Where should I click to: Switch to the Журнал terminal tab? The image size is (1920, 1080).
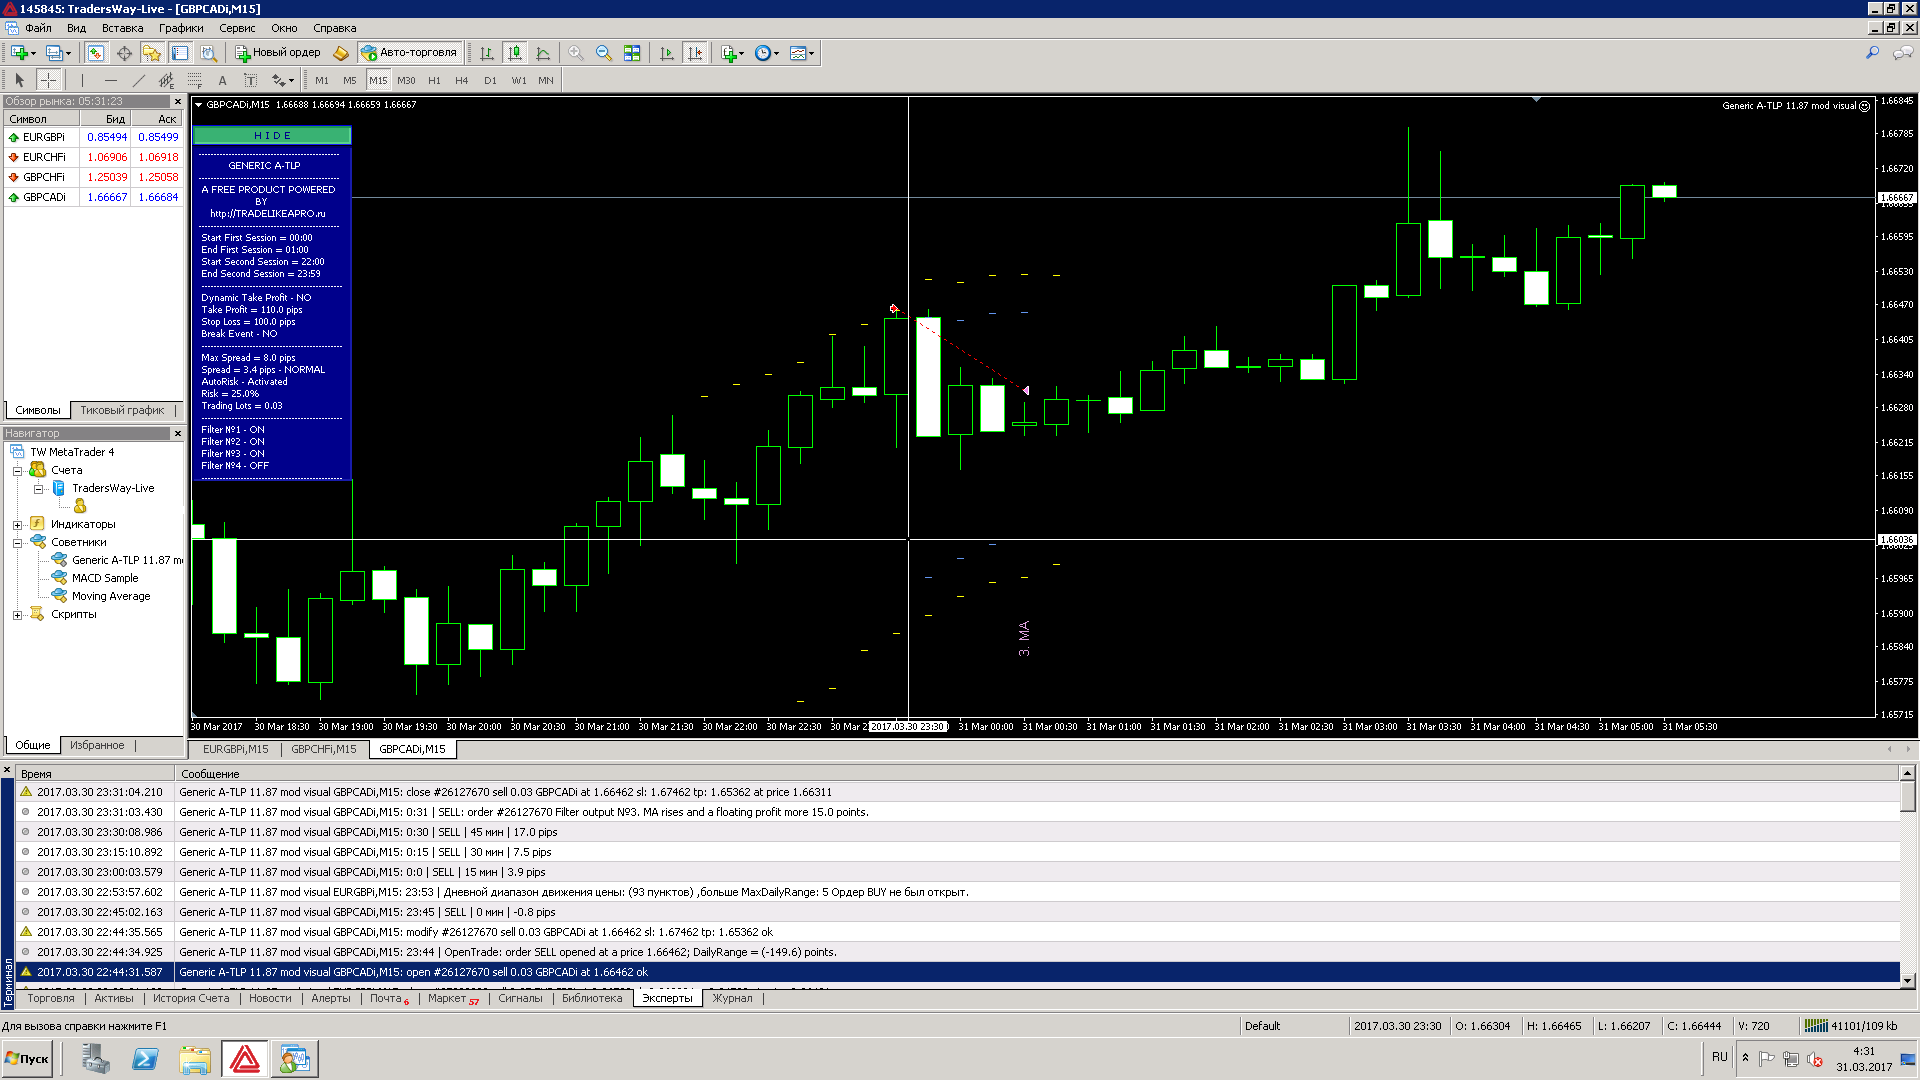(732, 998)
